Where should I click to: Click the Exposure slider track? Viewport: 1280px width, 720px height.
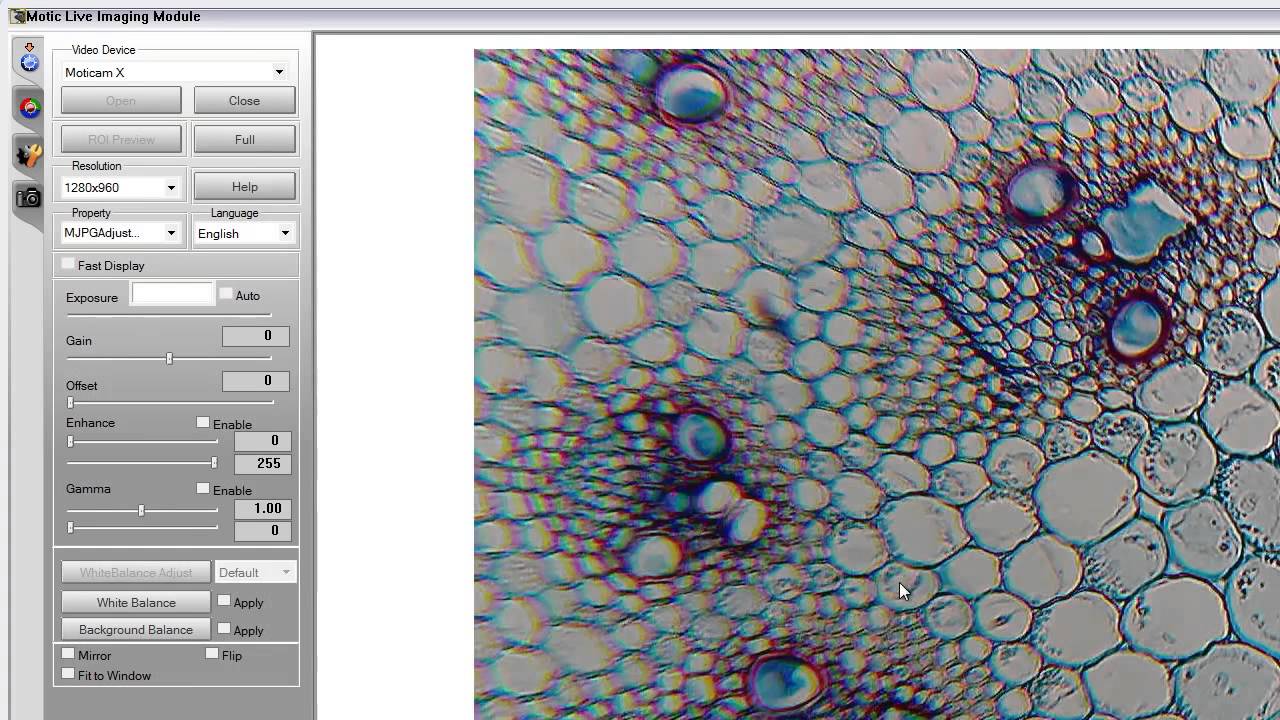coord(169,315)
